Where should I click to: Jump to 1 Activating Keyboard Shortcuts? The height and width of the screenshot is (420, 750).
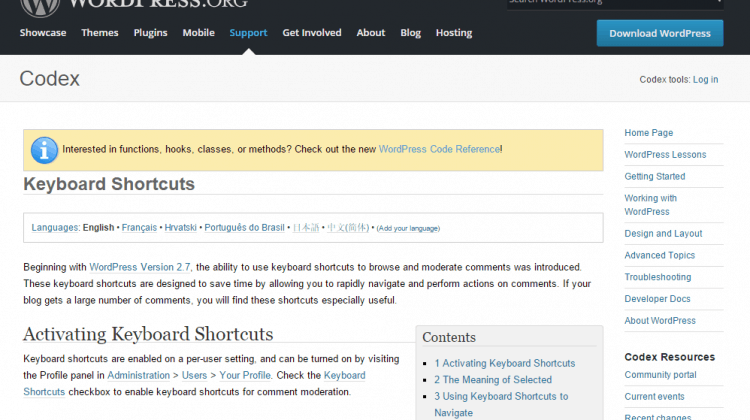(505, 363)
